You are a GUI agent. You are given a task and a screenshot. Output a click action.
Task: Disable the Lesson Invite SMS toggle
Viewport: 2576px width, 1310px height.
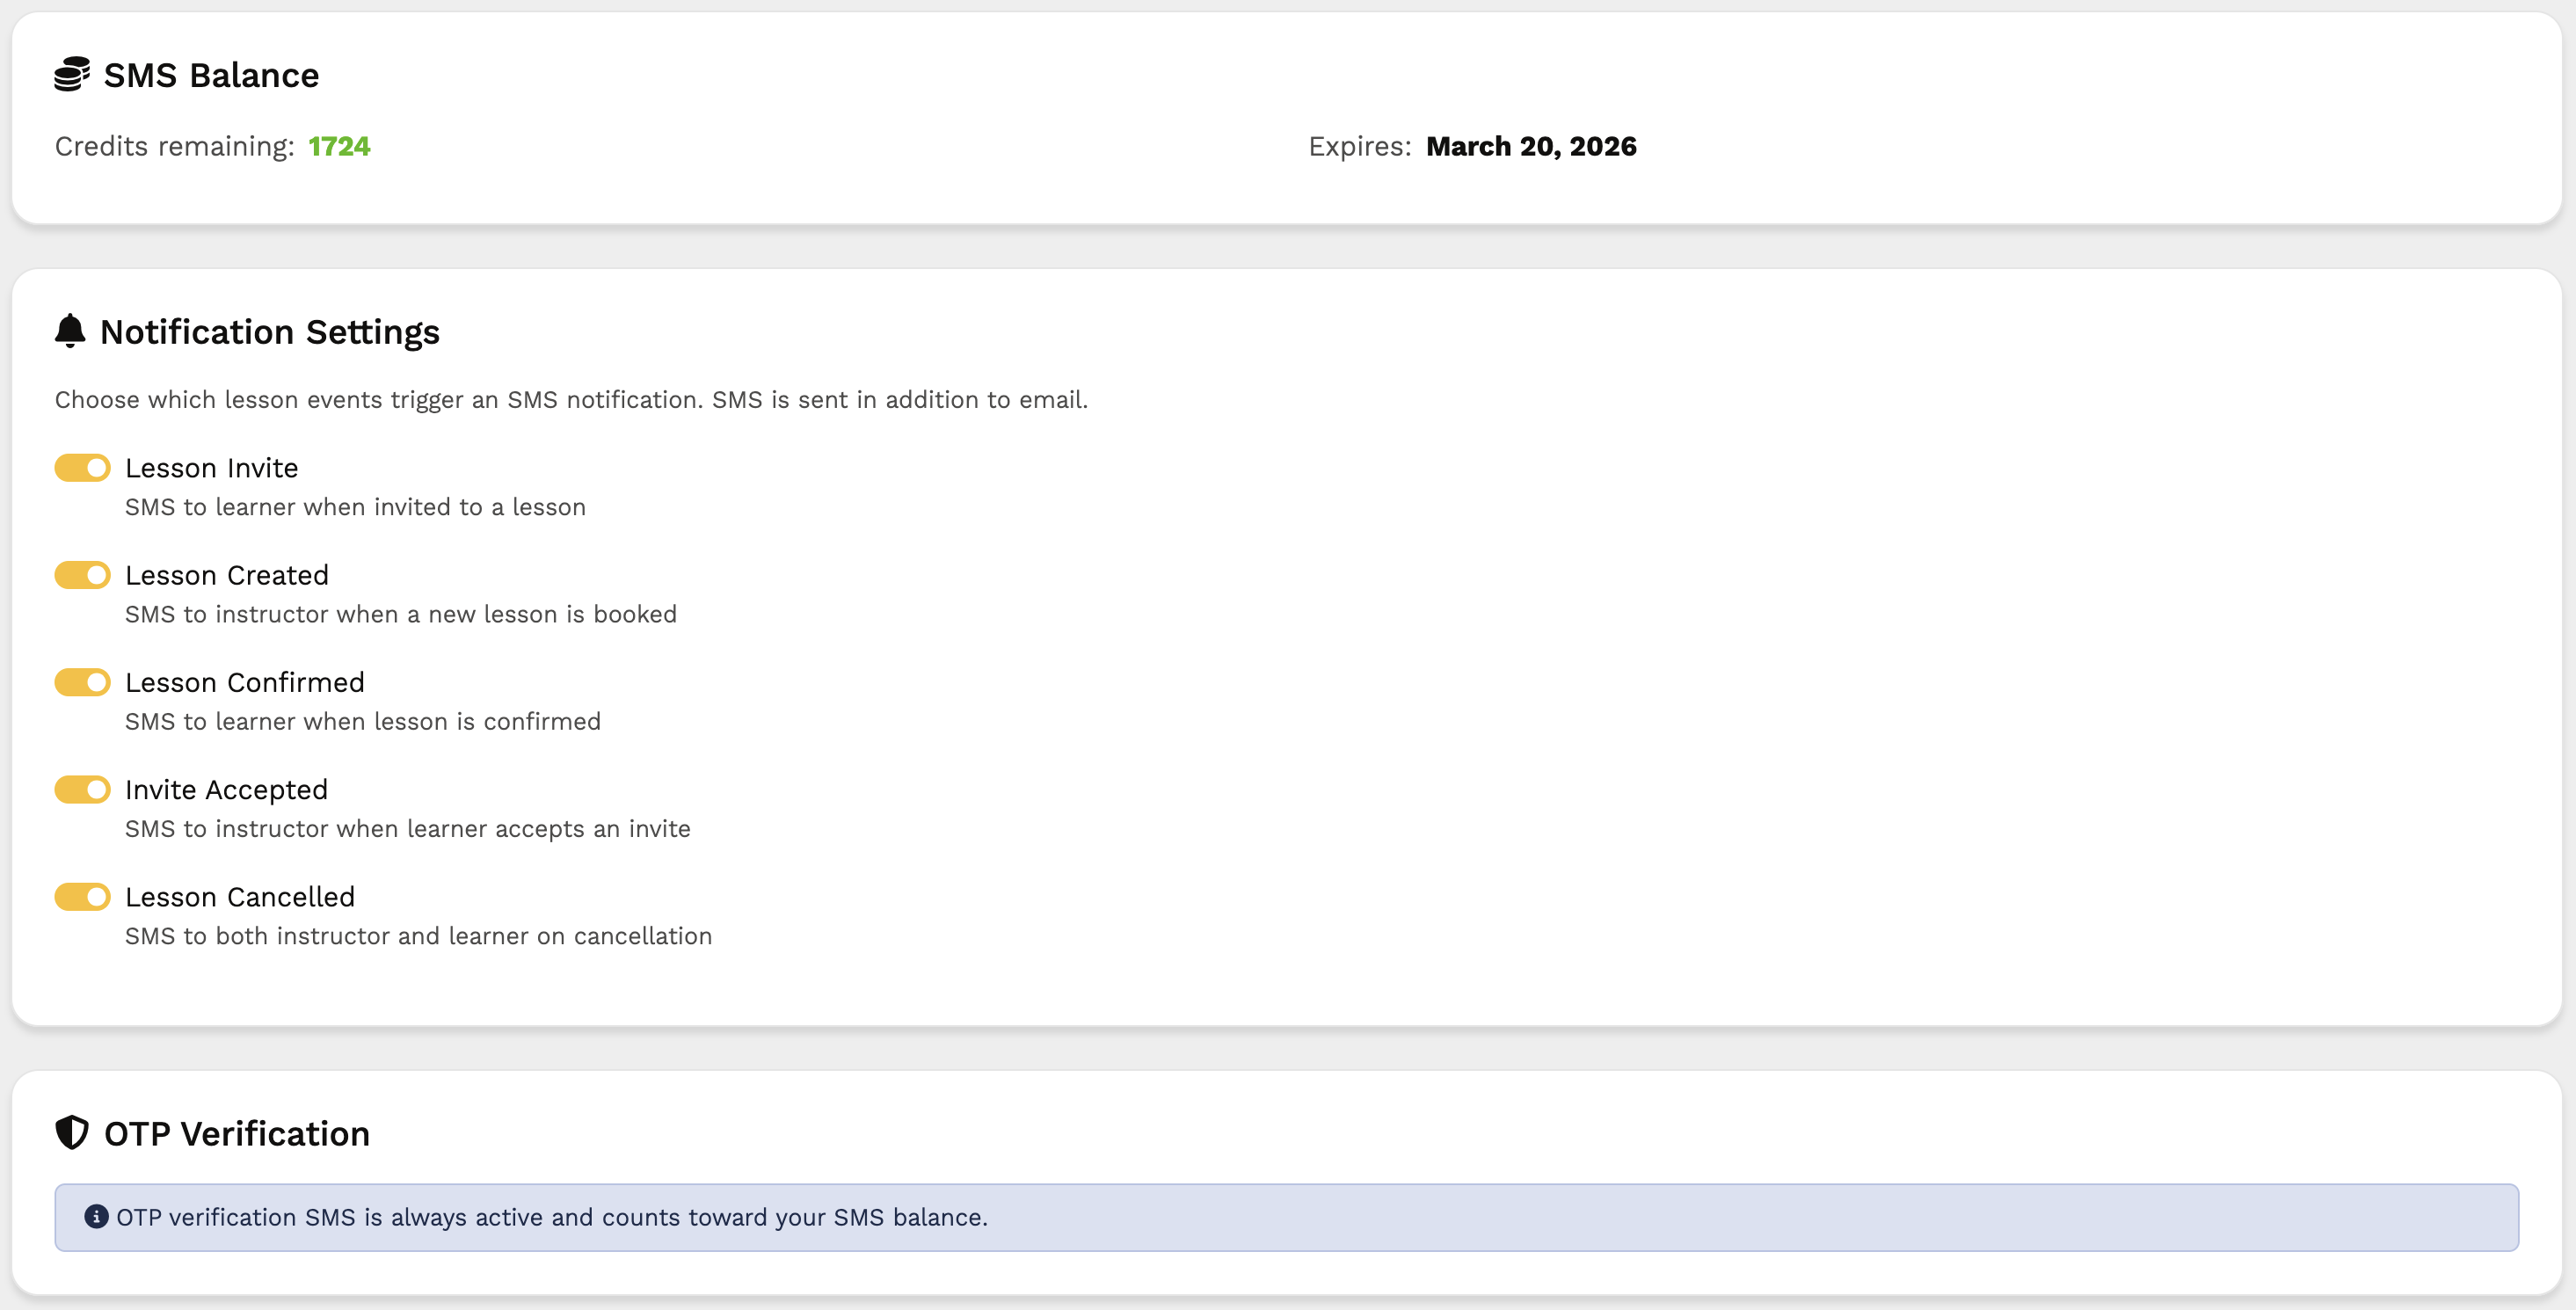(83, 468)
